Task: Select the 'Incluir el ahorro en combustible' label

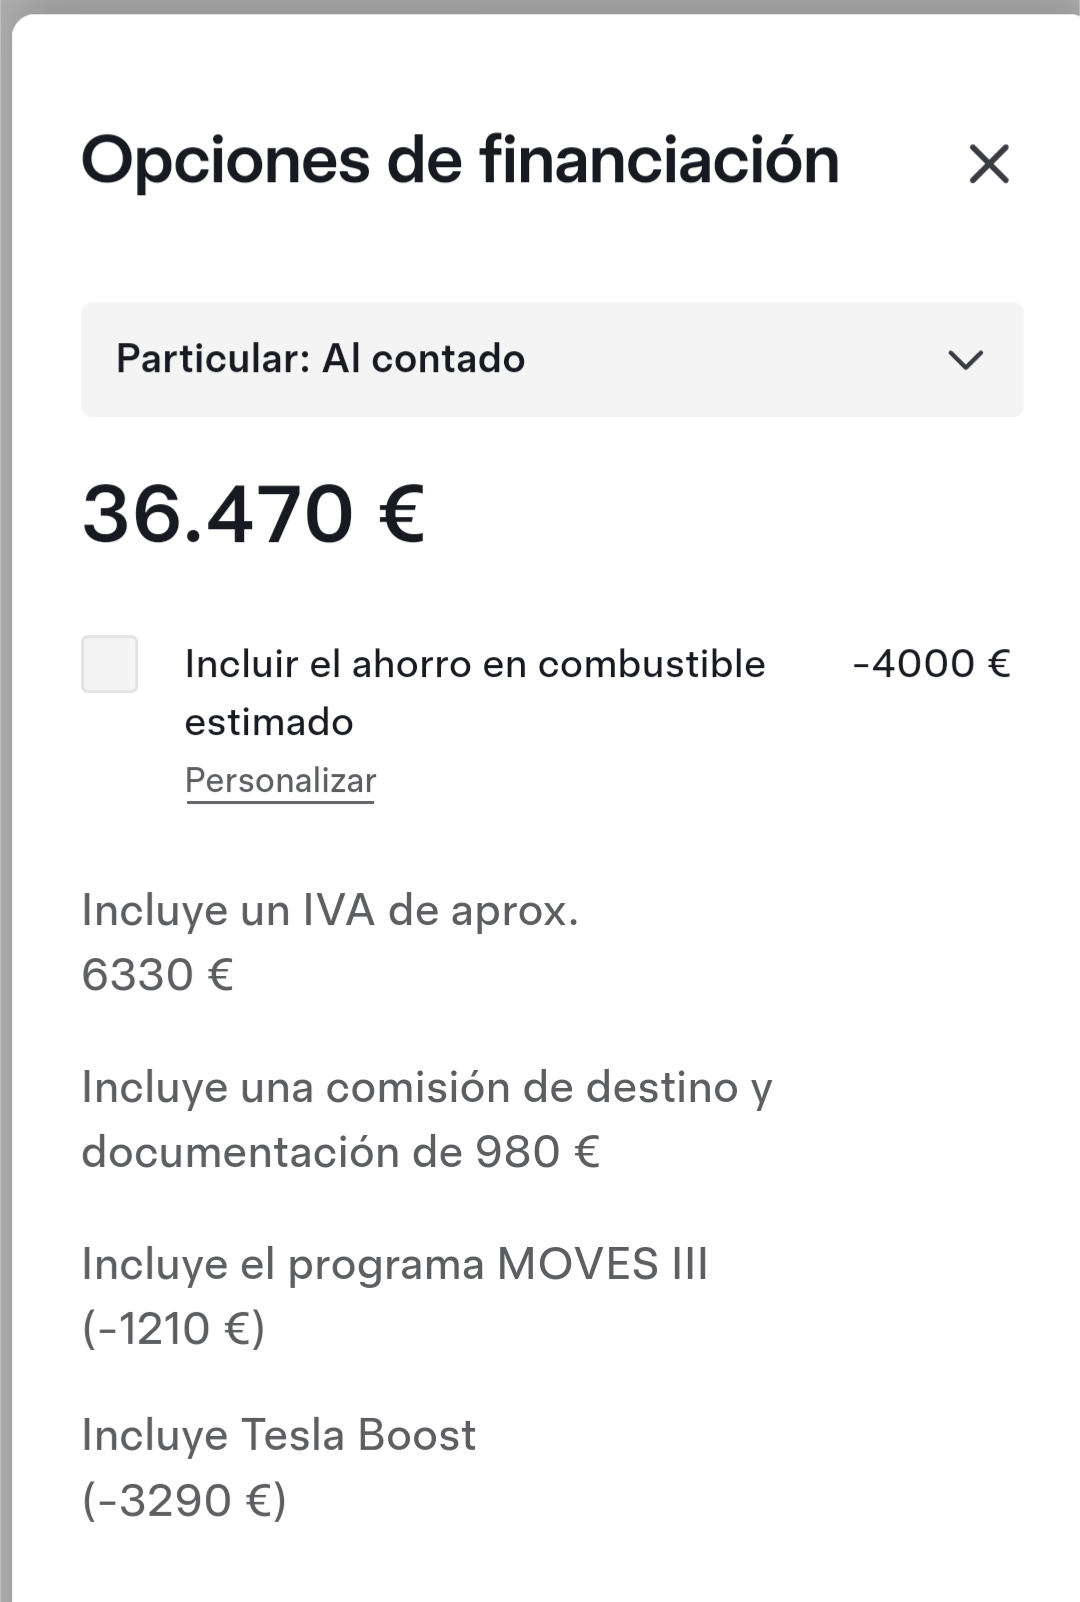Action: (x=475, y=664)
